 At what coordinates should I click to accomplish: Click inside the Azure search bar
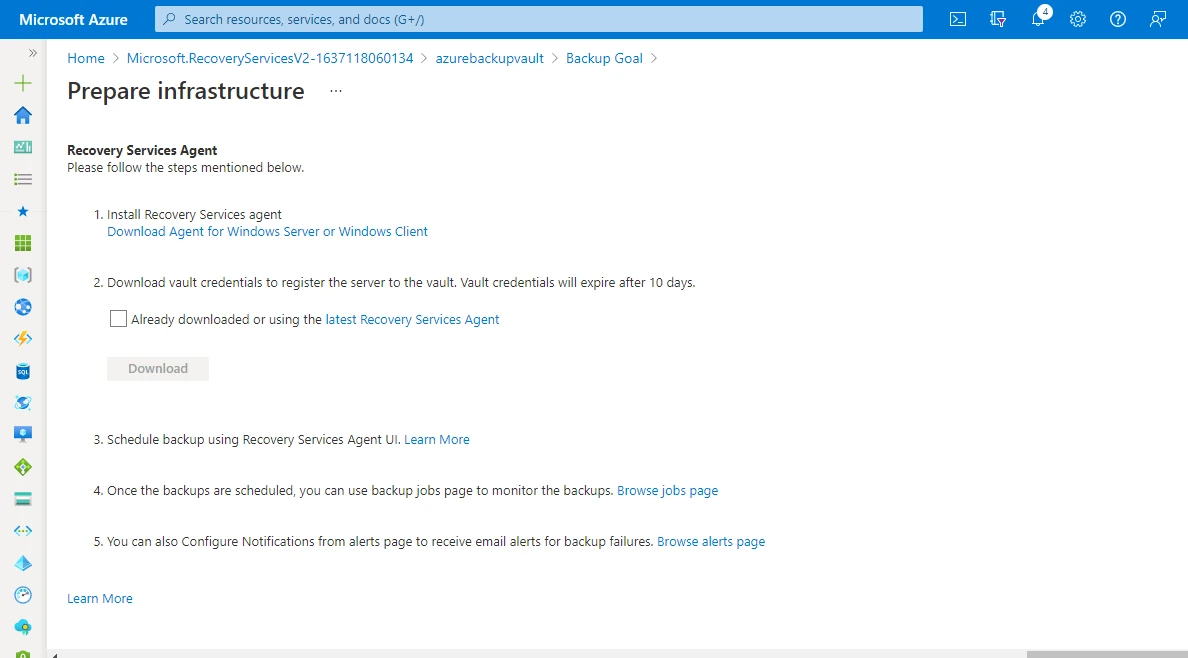coord(538,19)
